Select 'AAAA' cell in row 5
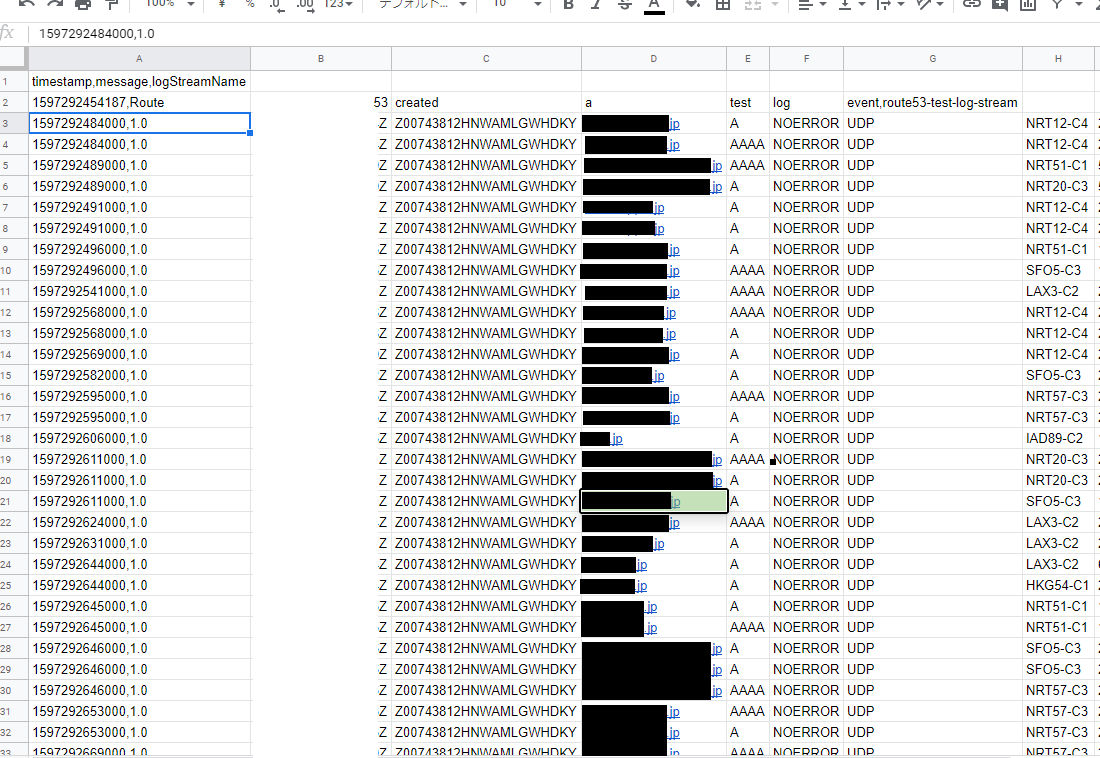Screen dimensions: 1100x758 click(748, 166)
